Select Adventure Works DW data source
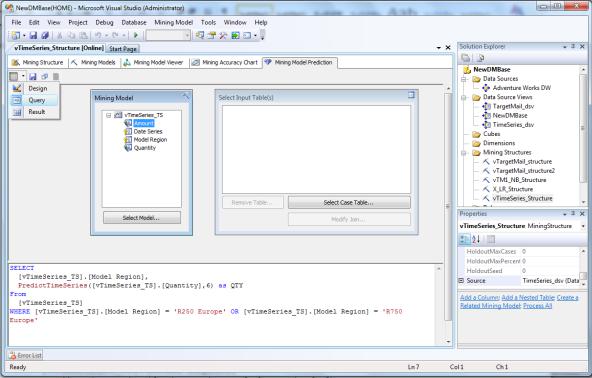Image resolution: width=592 pixels, height=378 pixels. pos(522,88)
